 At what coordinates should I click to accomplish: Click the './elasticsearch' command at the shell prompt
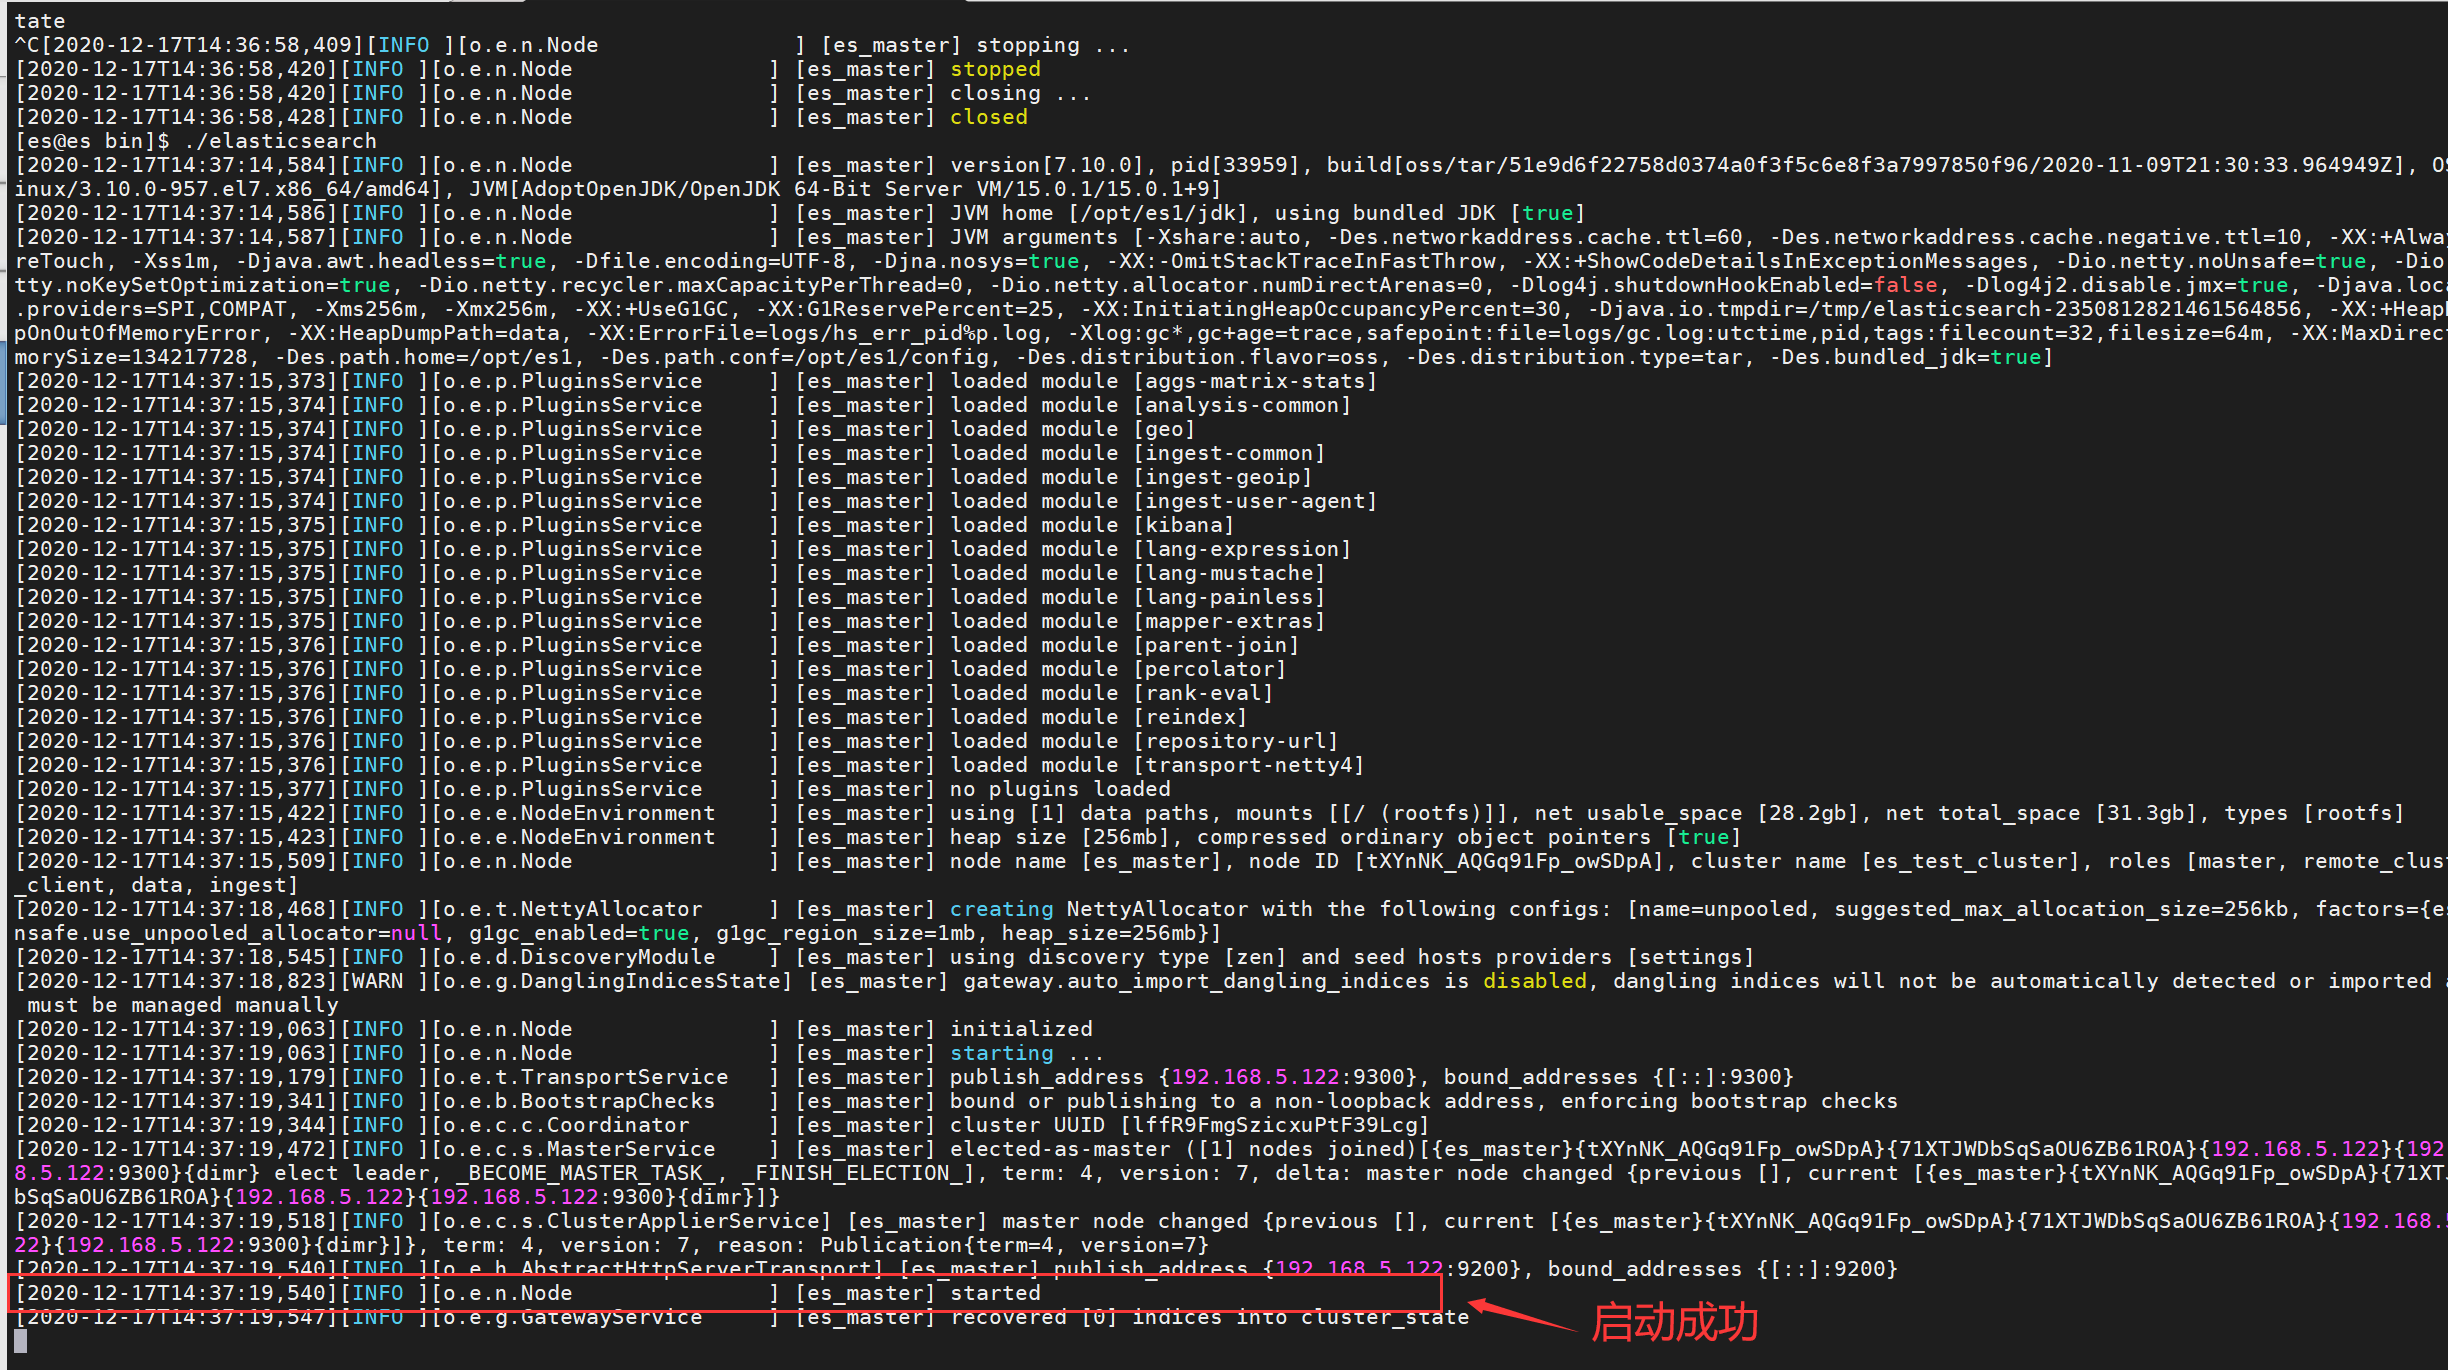280,141
